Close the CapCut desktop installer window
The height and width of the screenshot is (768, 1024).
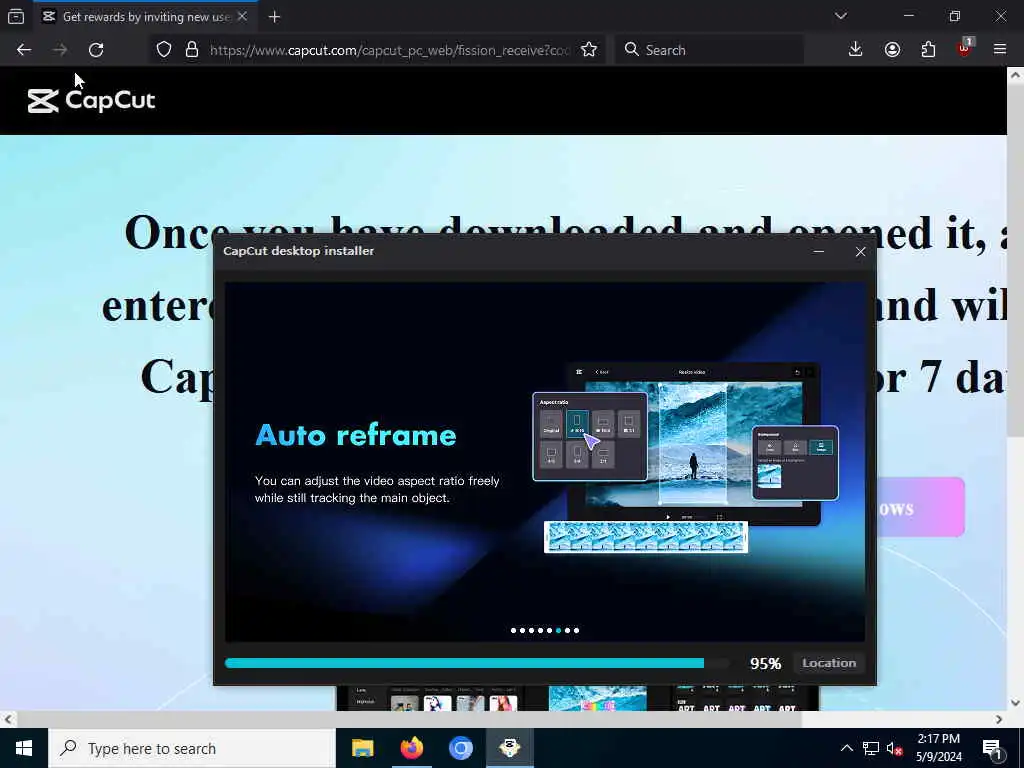[x=860, y=251]
